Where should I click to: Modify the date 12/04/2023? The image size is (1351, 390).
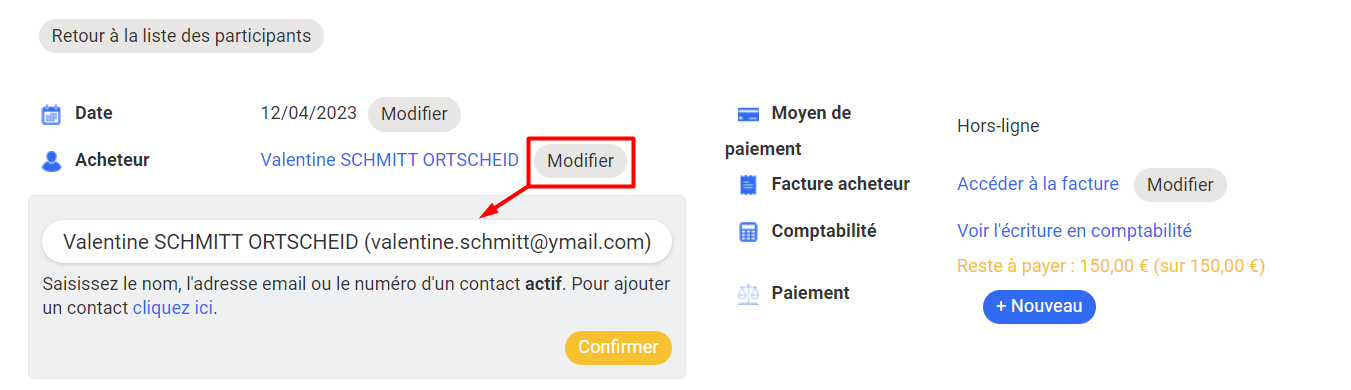pyautogui.click(x=414, y=114)
